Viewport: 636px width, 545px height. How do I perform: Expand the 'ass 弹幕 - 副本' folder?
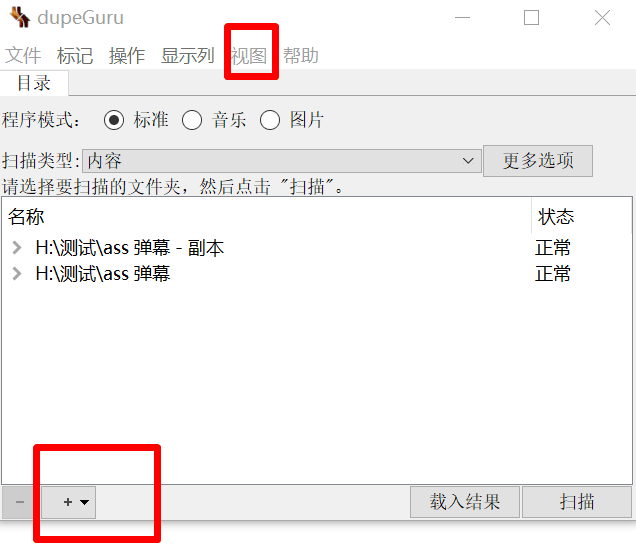coord(17,247)
